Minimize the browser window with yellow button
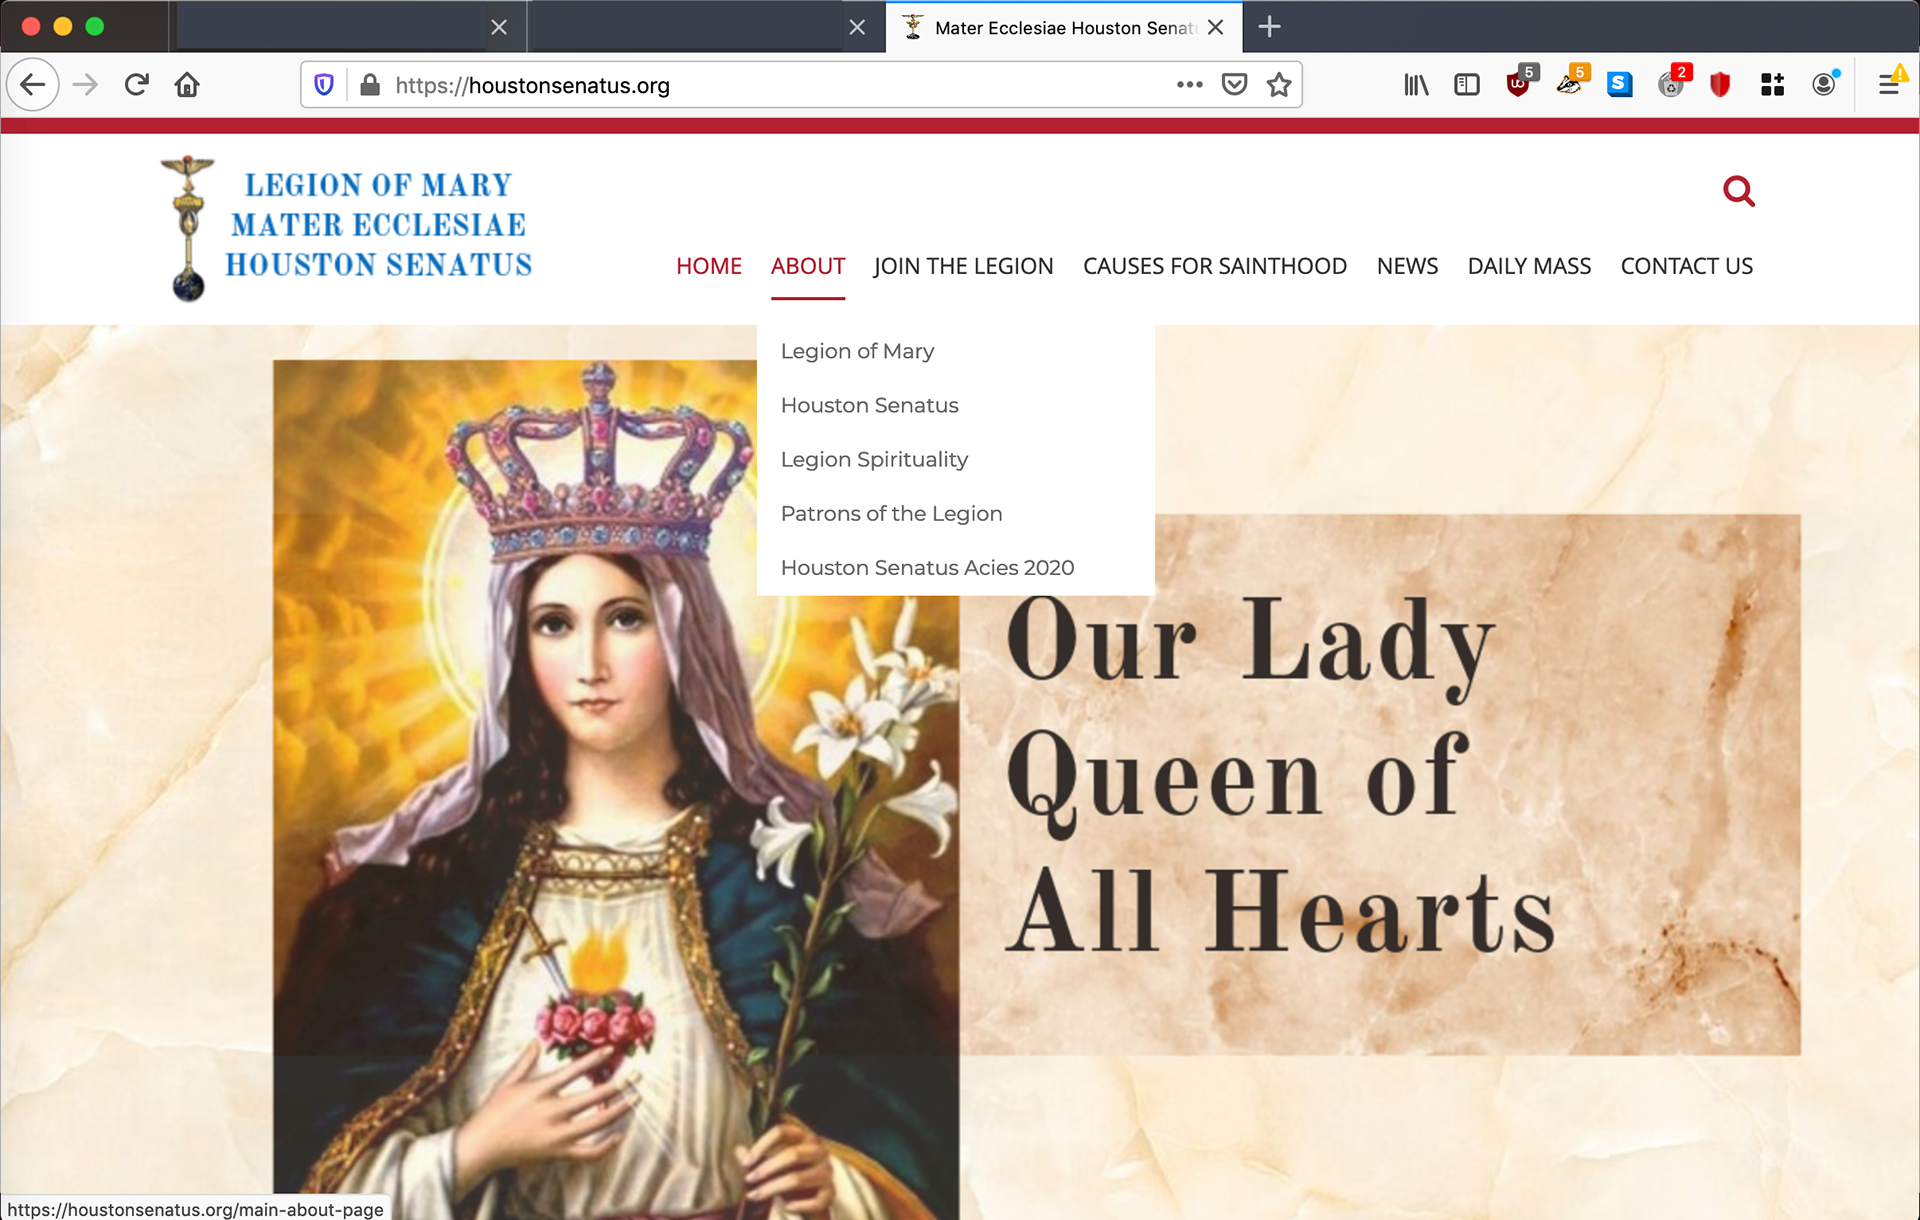The image size is (1920, 1220). click(x=63, y=27)
